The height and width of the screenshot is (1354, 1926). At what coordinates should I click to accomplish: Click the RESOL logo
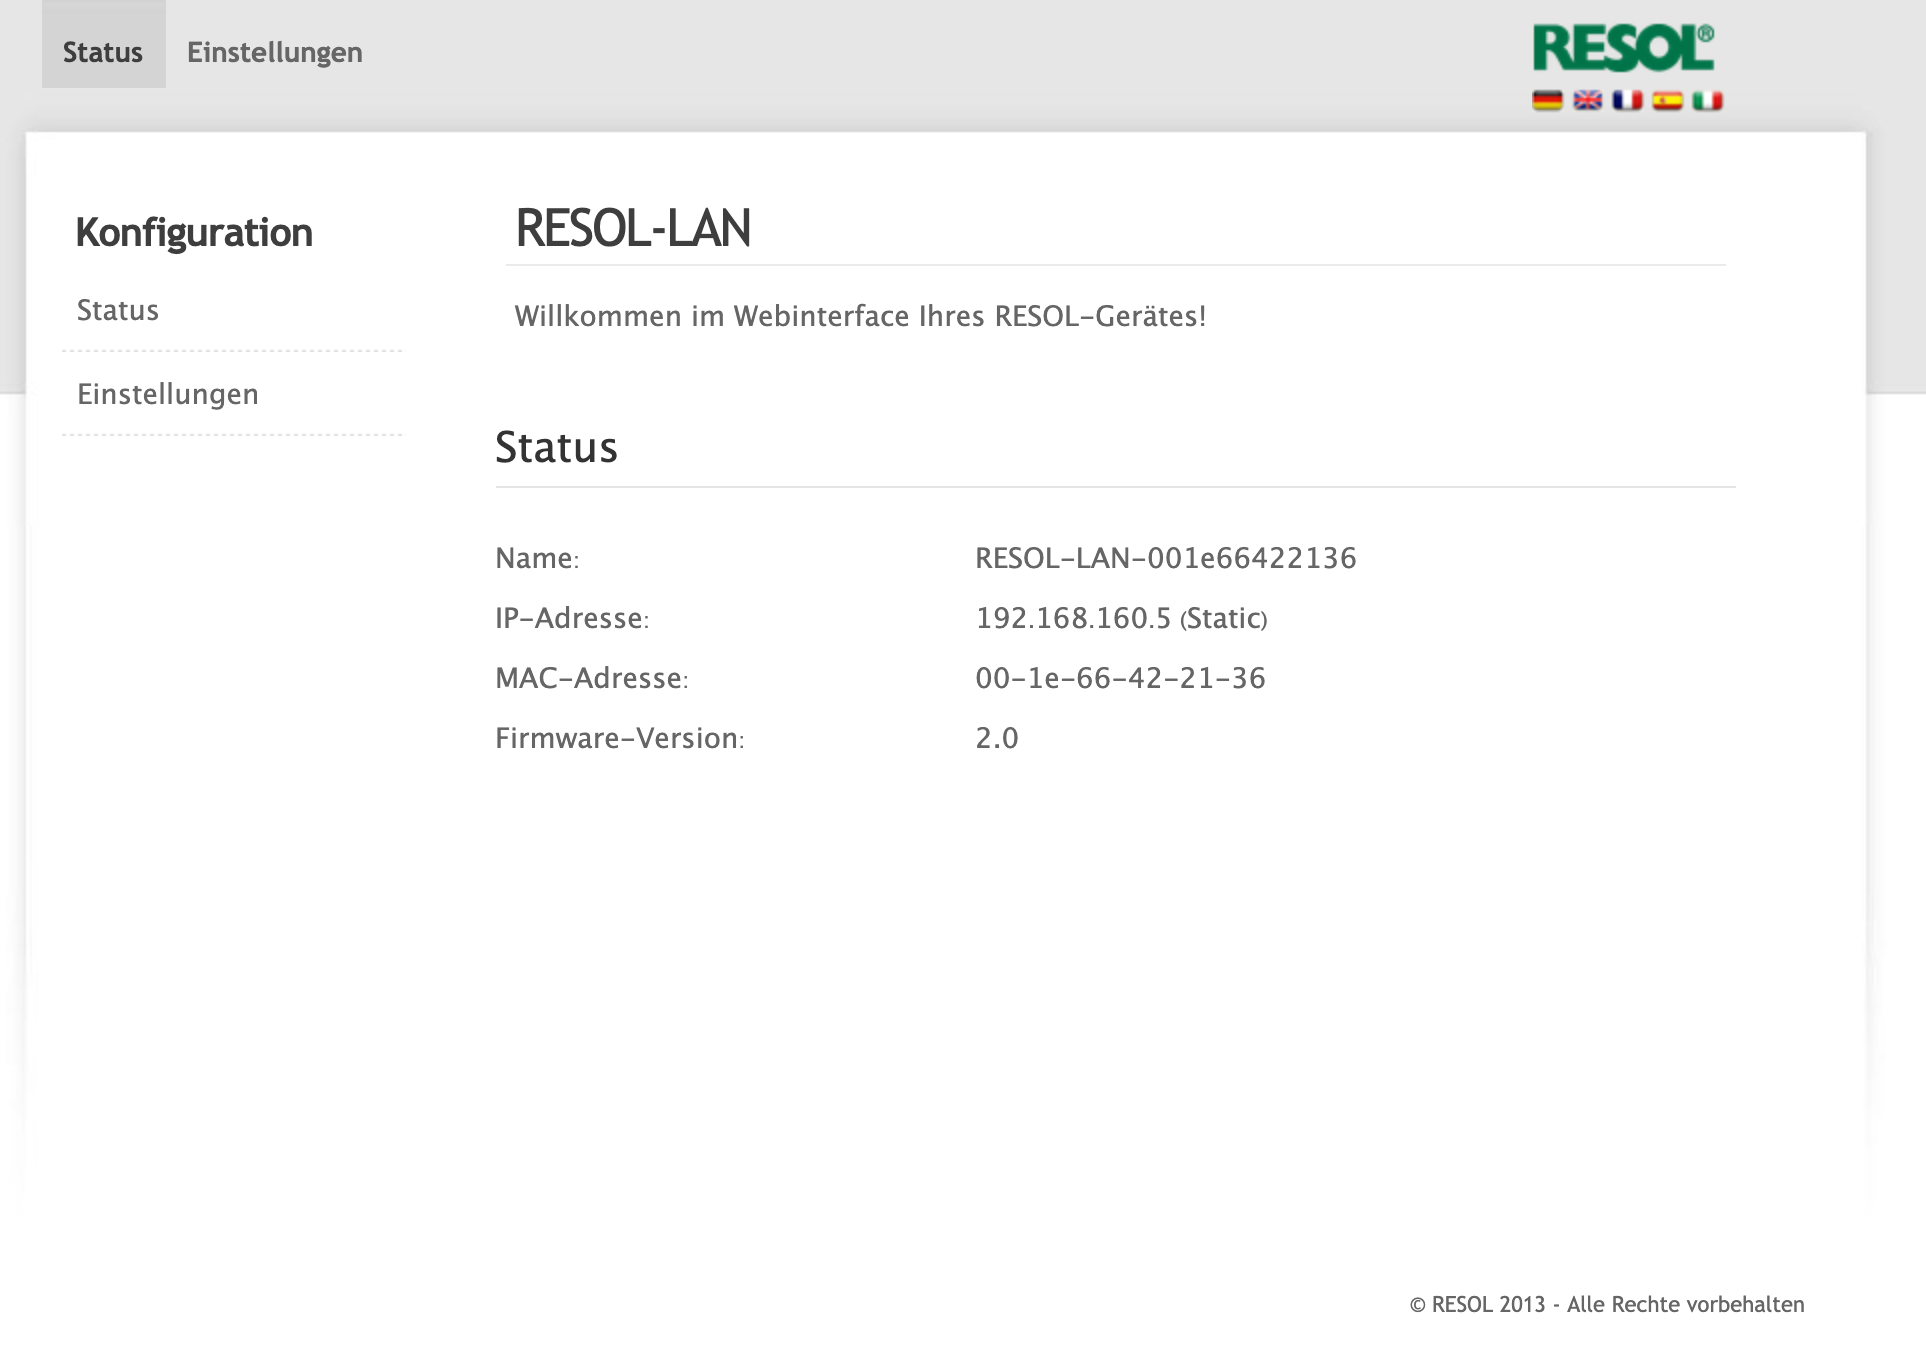1624,48
